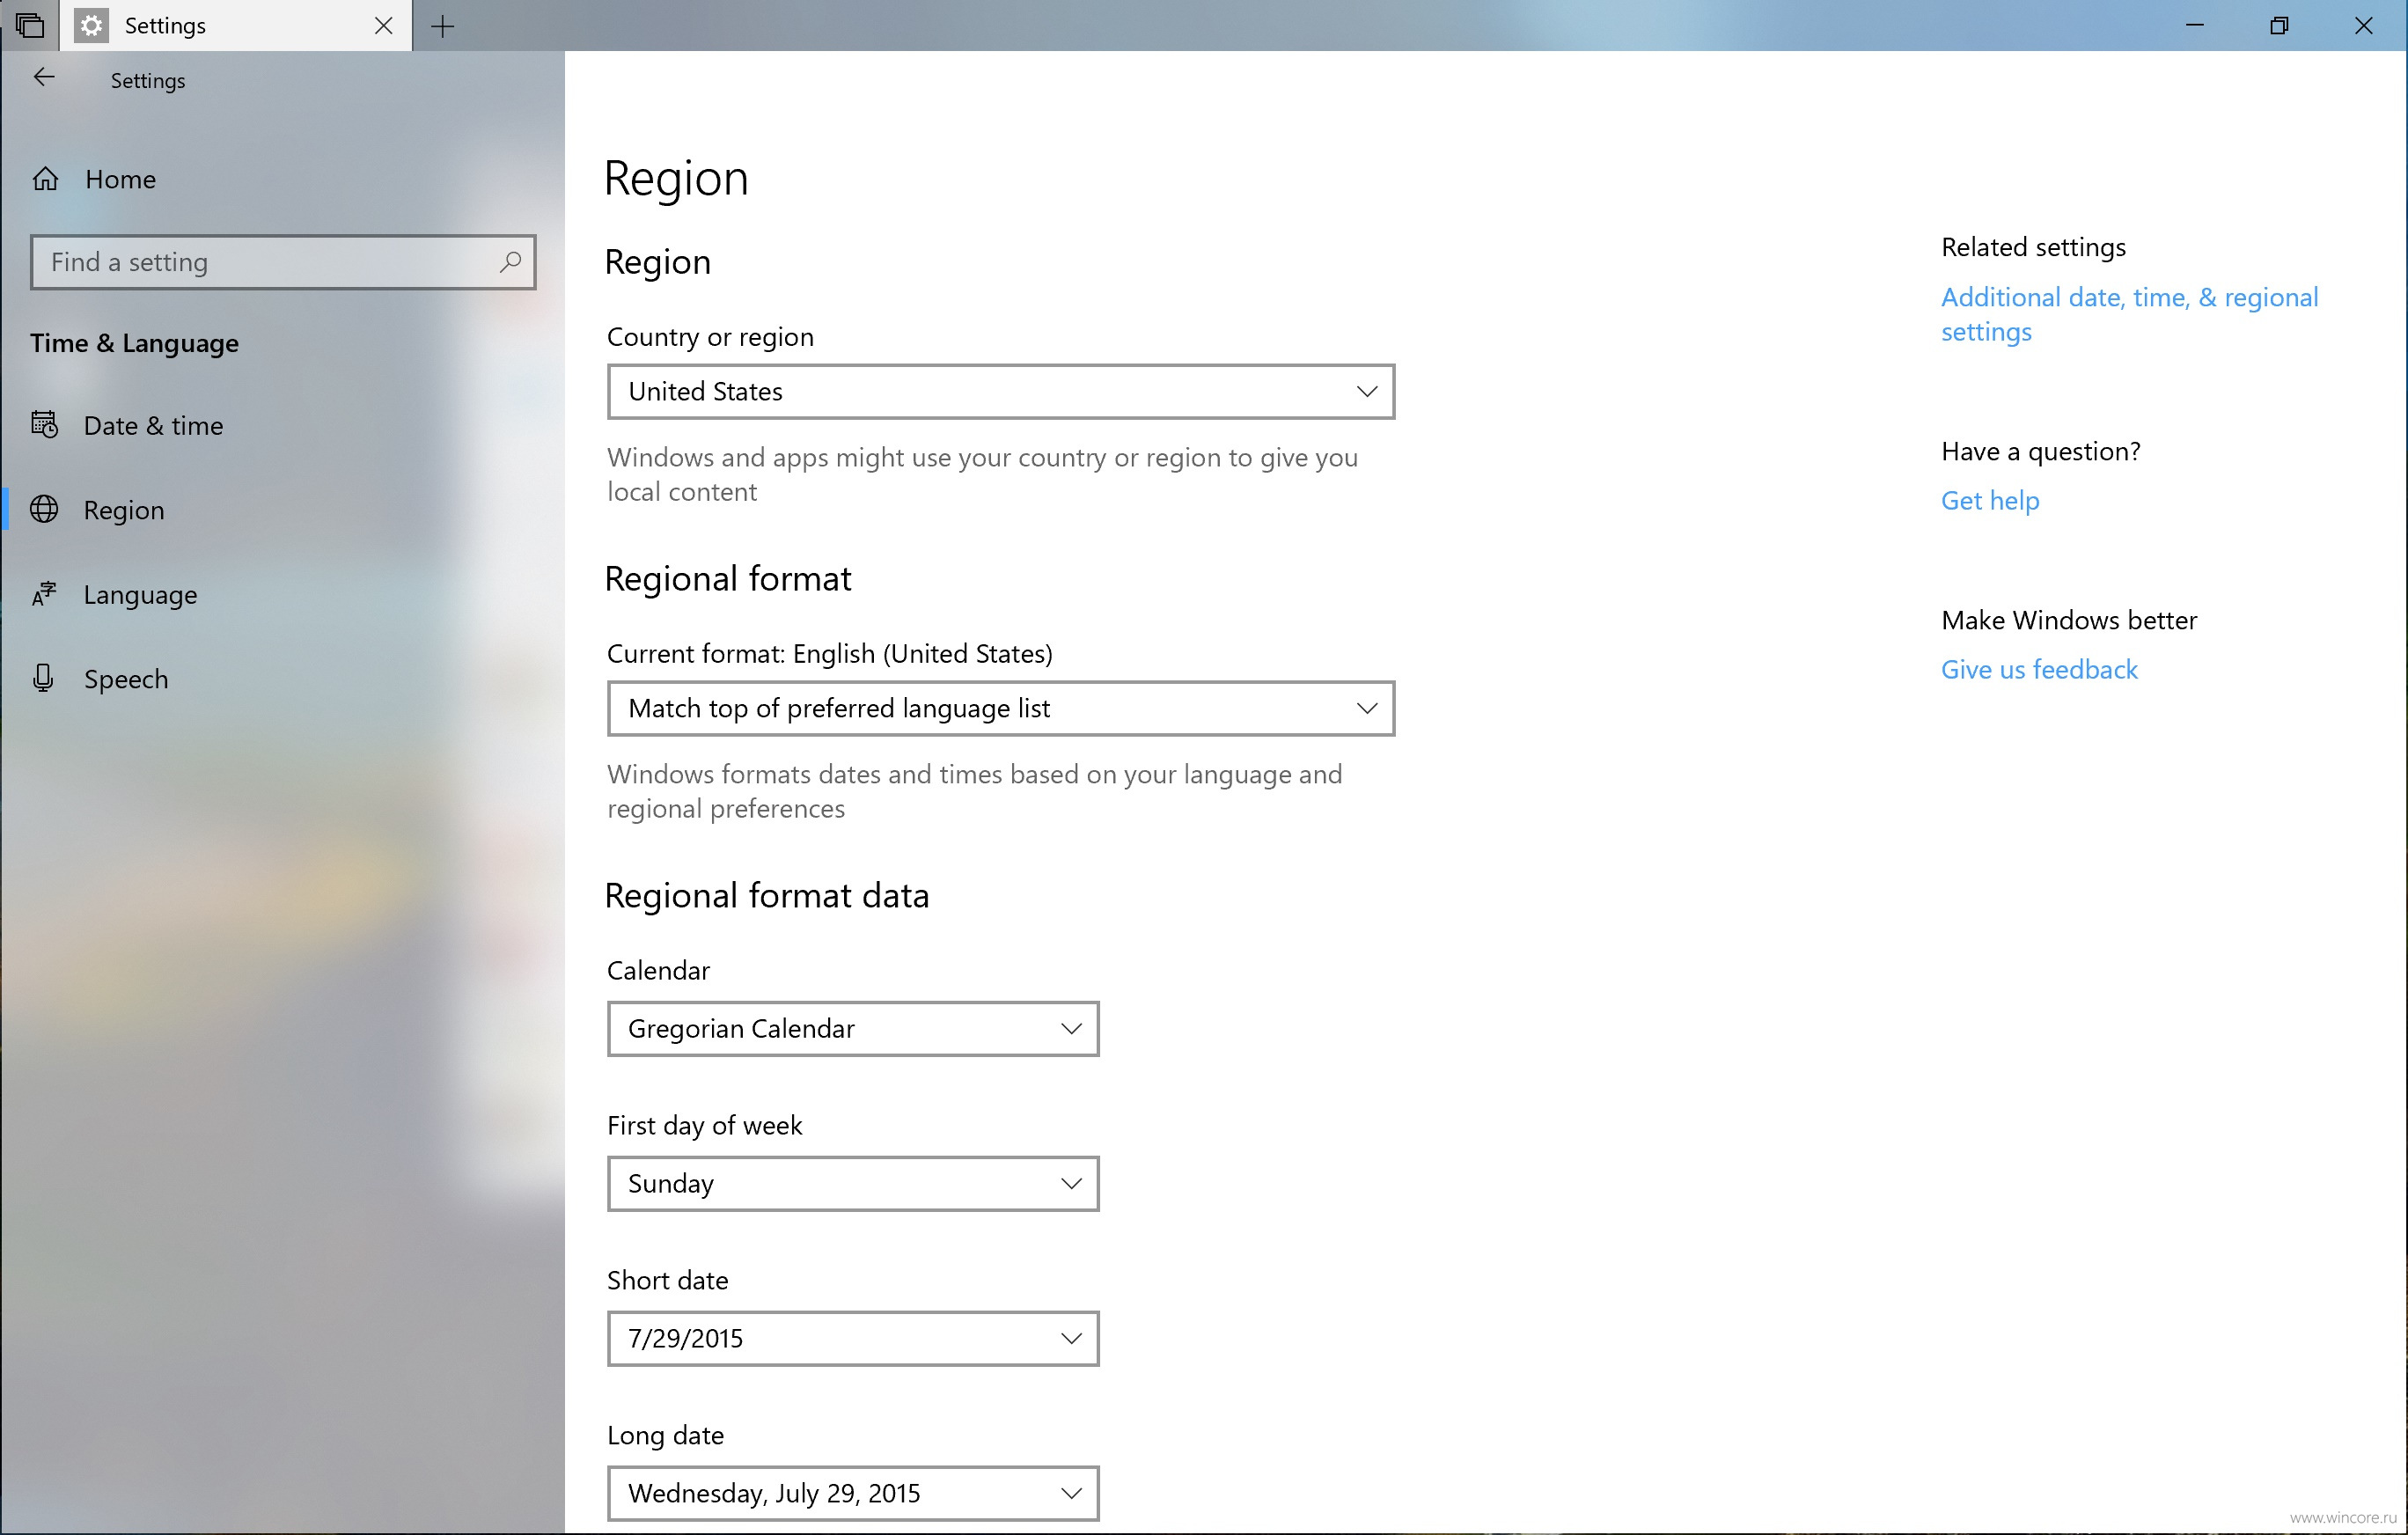Viewport: 2408px width, 1535px height.
Task: Click the back arrow navigation icon
Action: pyautogui.click(x=44, y=79)
